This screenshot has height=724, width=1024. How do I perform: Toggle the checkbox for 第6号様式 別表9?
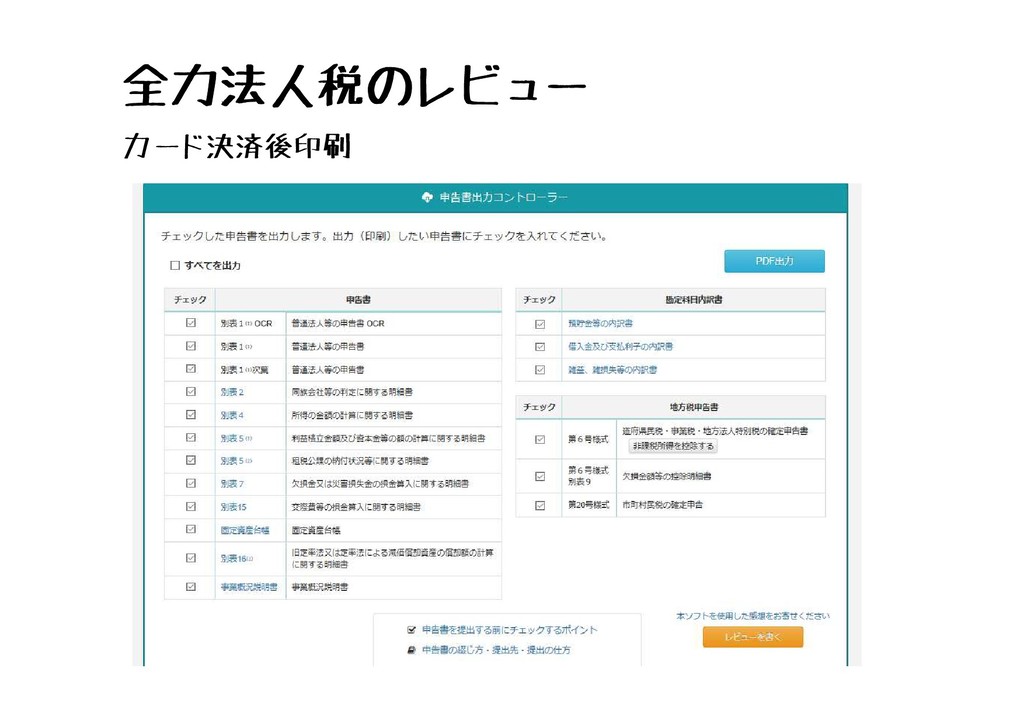click(x=540, y=477)
